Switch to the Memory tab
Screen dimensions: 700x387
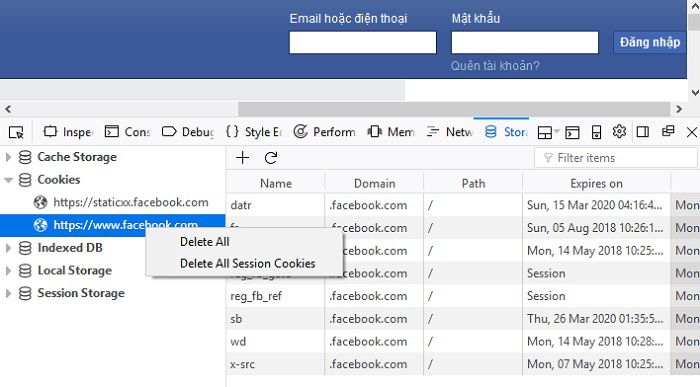click(x=391, y=132)
